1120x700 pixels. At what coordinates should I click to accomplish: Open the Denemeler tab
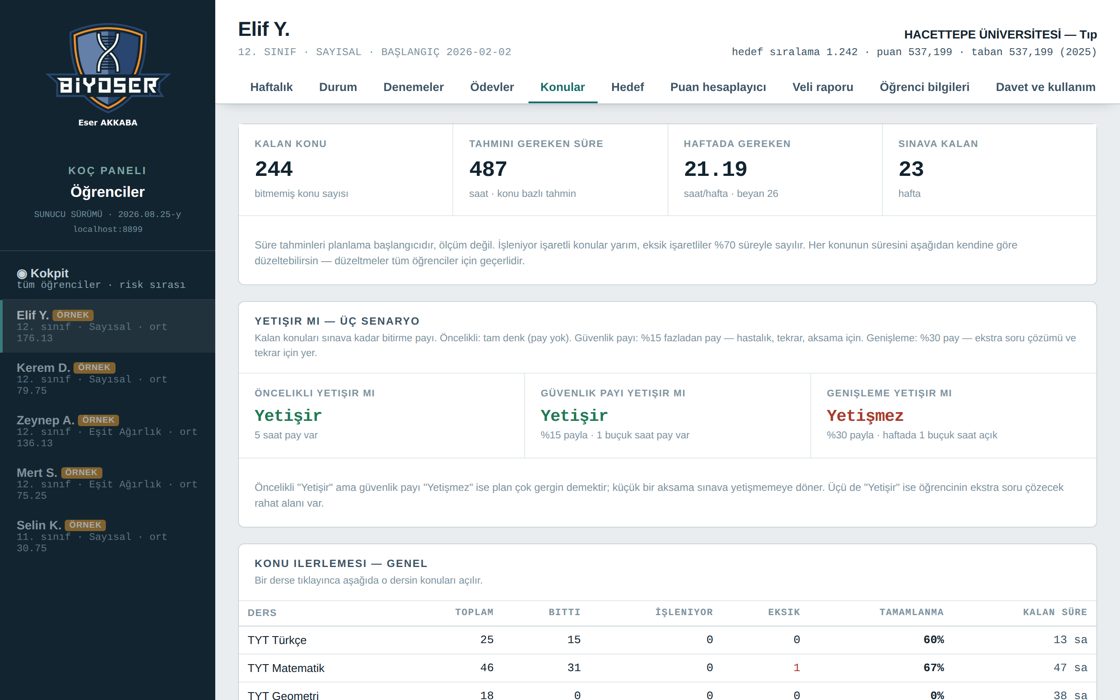pos(414,87)
